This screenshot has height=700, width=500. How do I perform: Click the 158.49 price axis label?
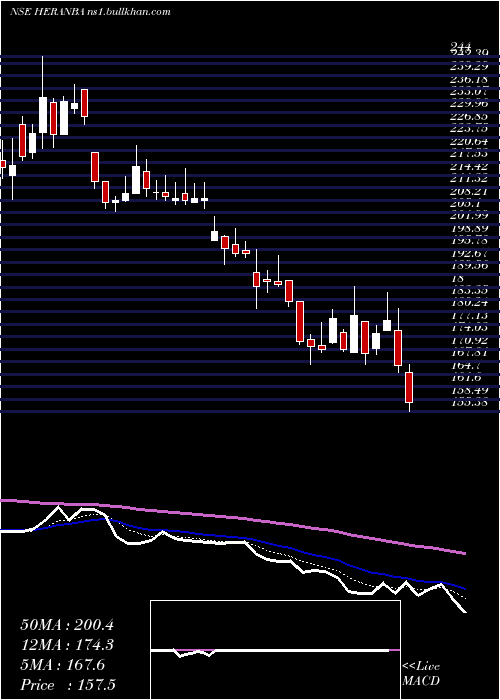[468, 390]
